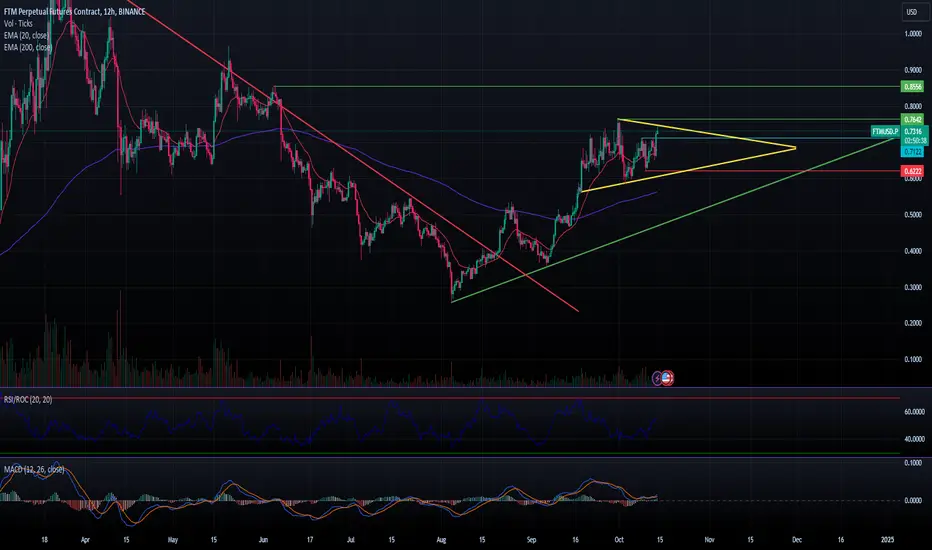Click the Nov label on time axis
The width and height of the screenshot is (932, 550).
pyautogui.click(x=709, y=540)
